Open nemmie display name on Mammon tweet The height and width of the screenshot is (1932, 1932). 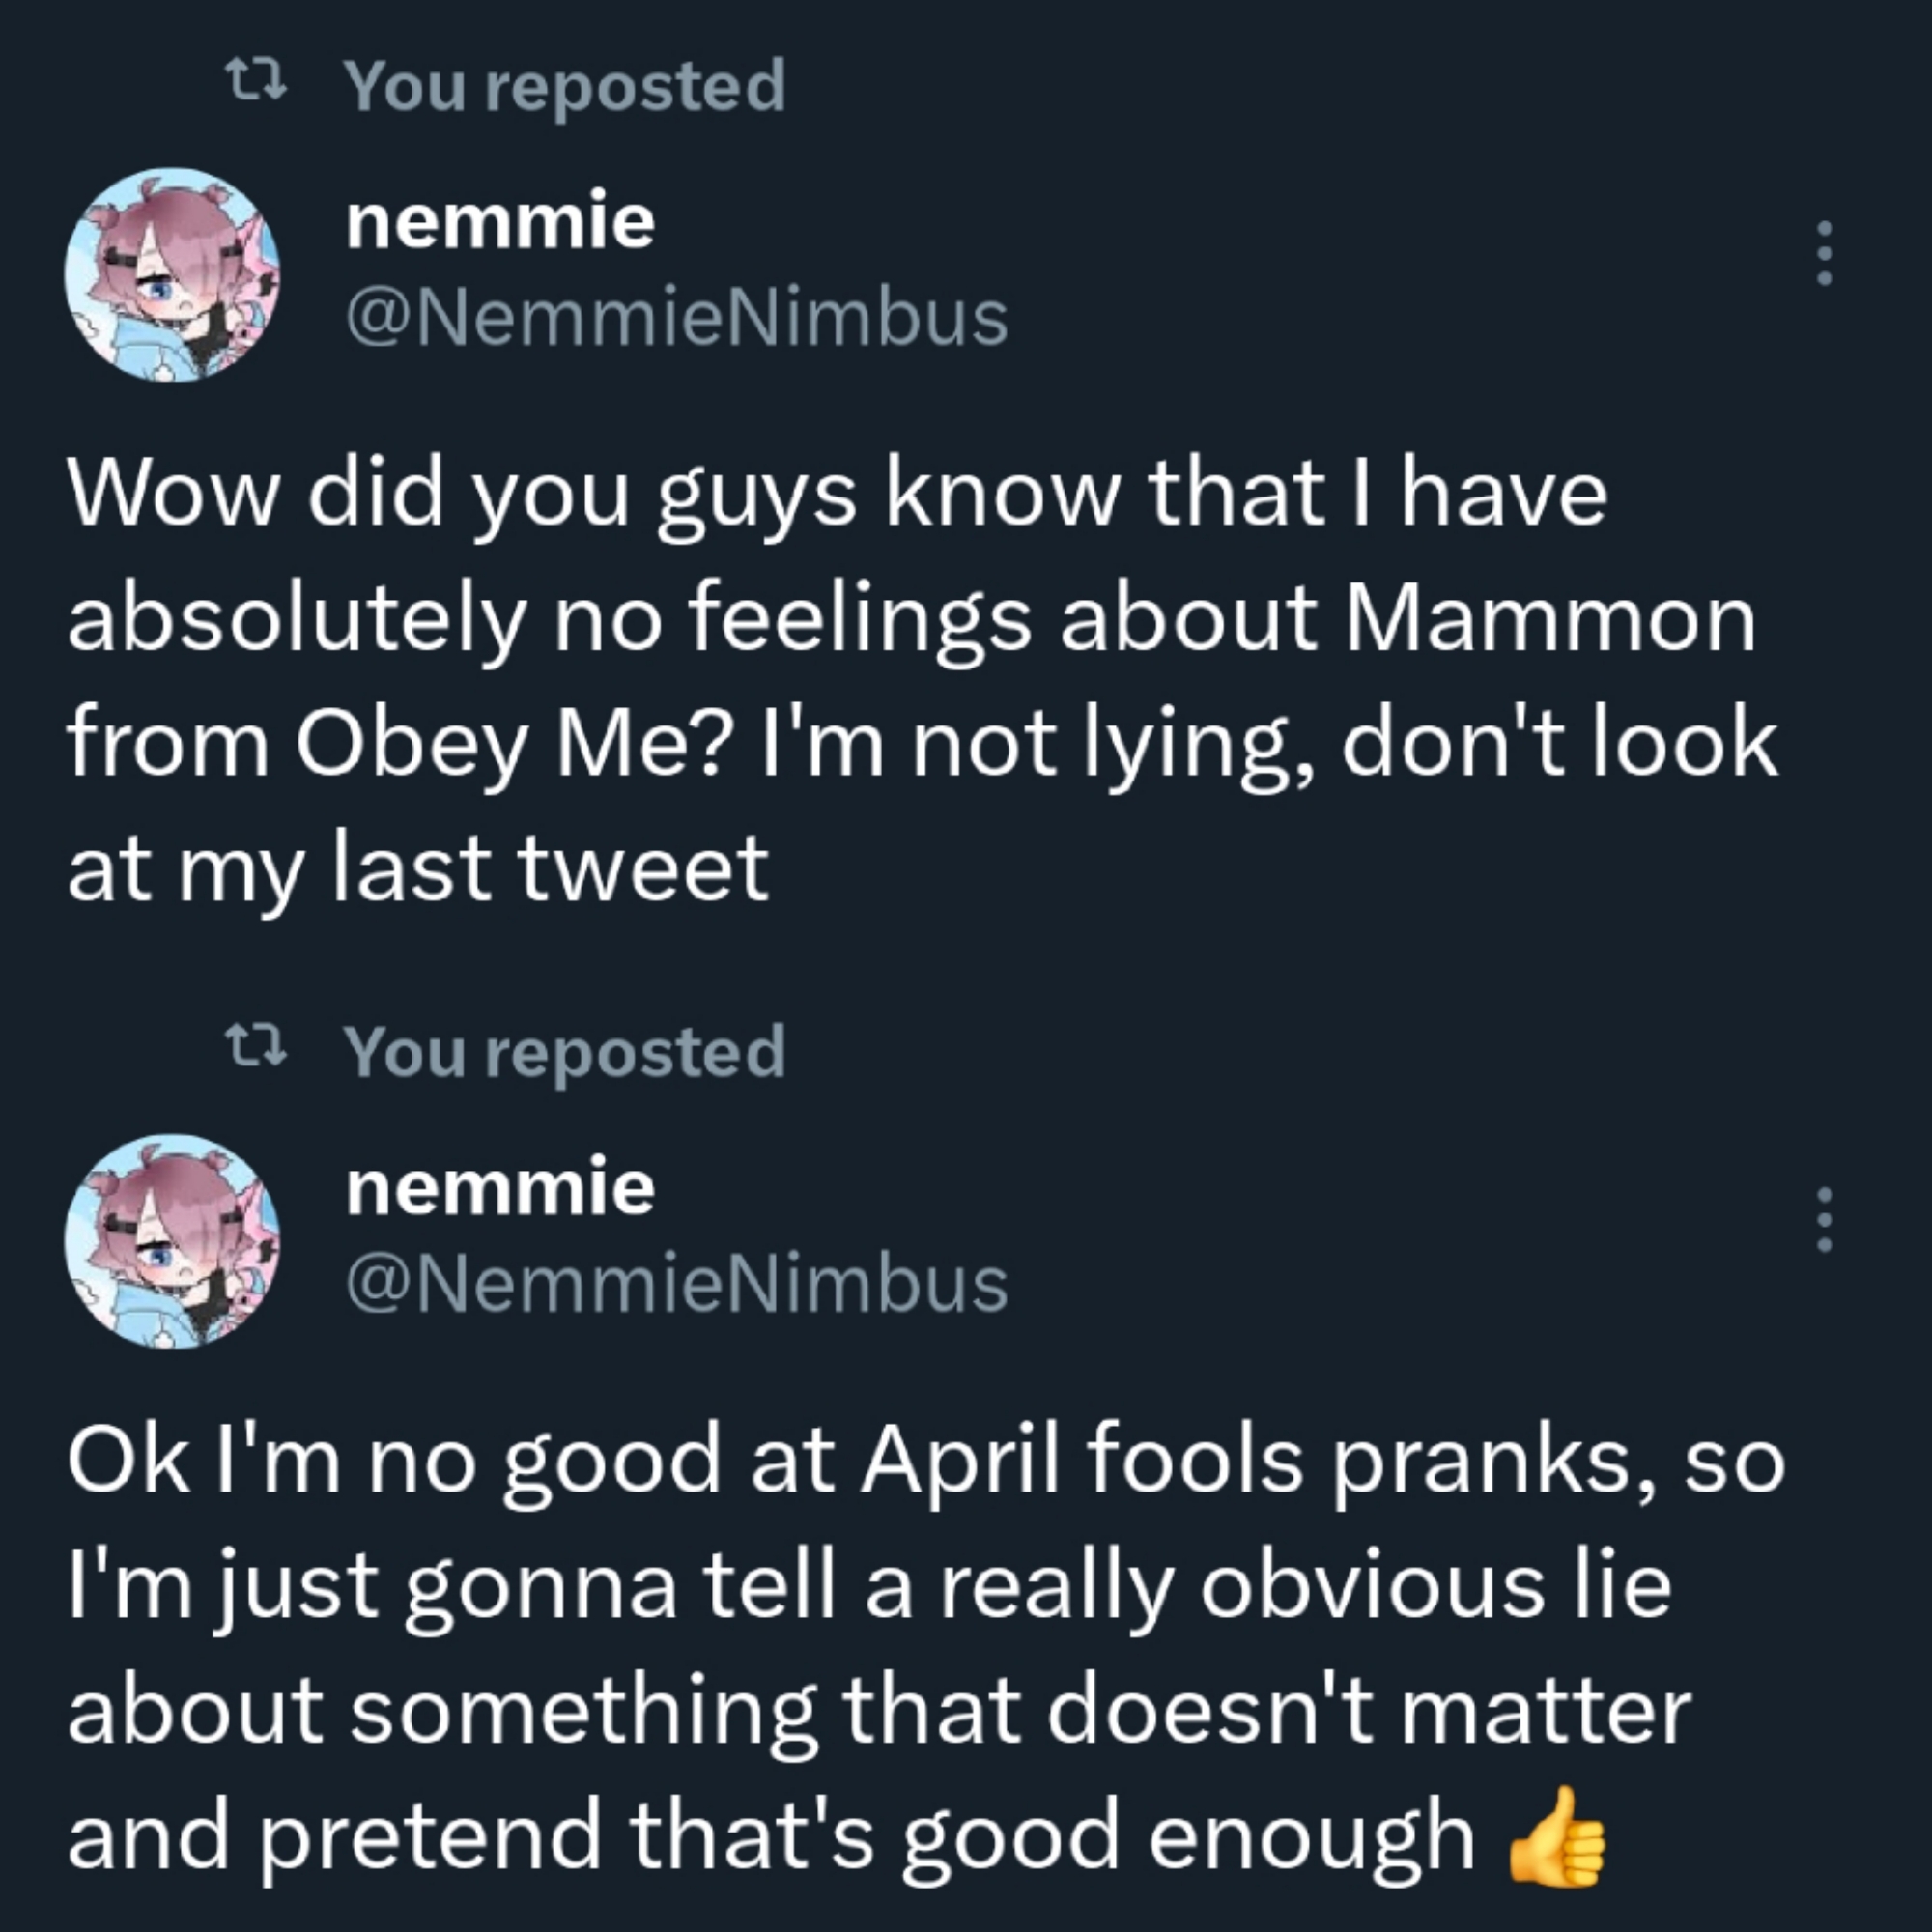click(x=500, y=221)
